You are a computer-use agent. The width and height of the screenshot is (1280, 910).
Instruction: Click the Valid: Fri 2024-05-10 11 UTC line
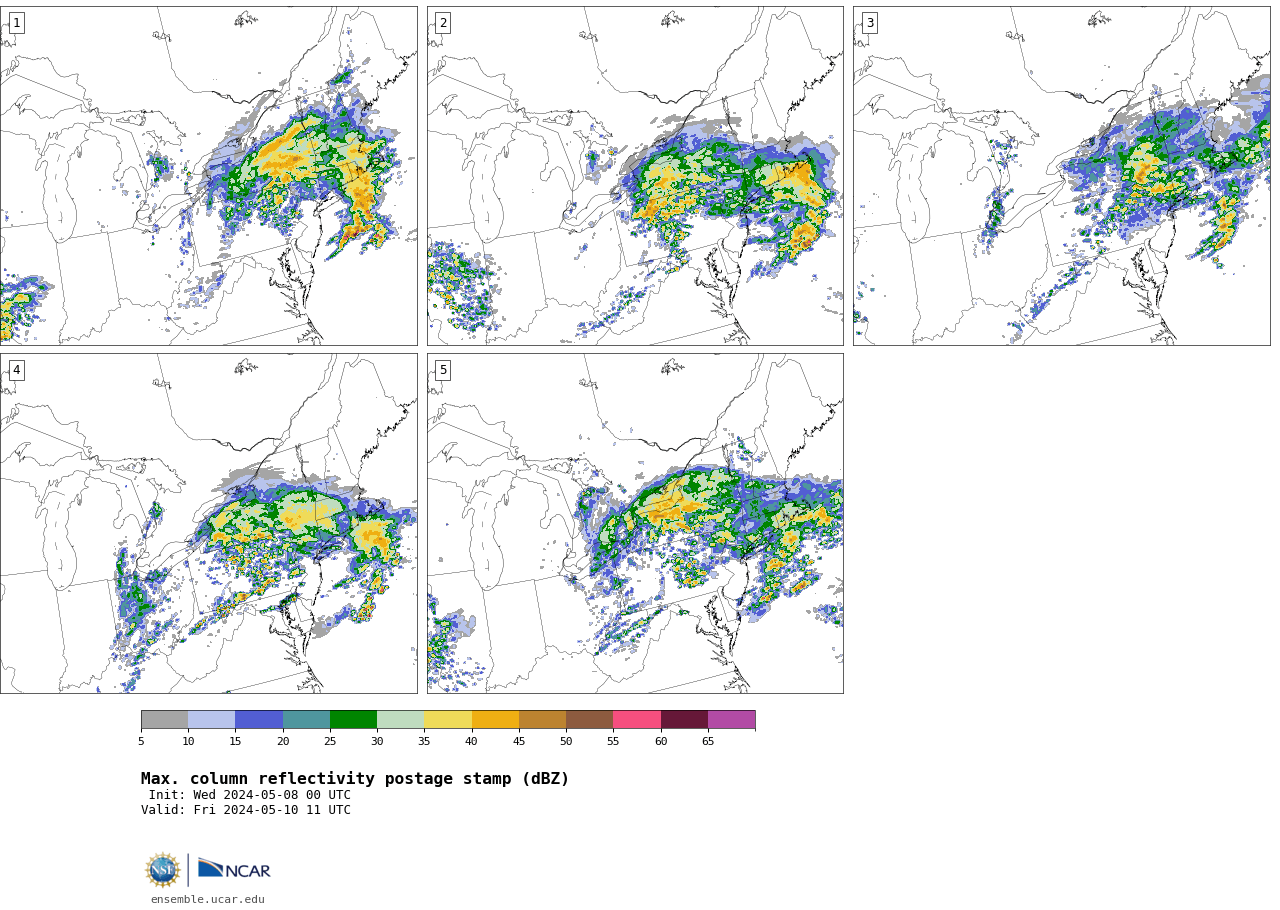246,810
